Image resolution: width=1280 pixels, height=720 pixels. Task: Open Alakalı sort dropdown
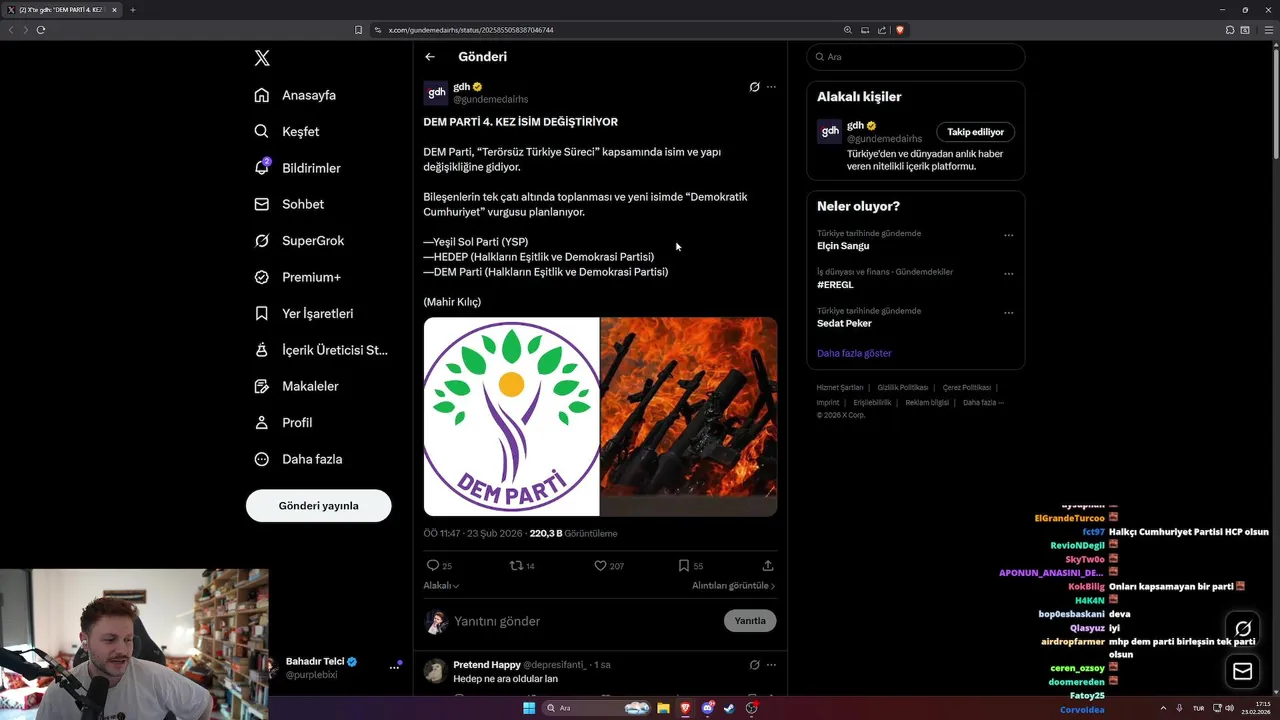click(x=441, y=585)
